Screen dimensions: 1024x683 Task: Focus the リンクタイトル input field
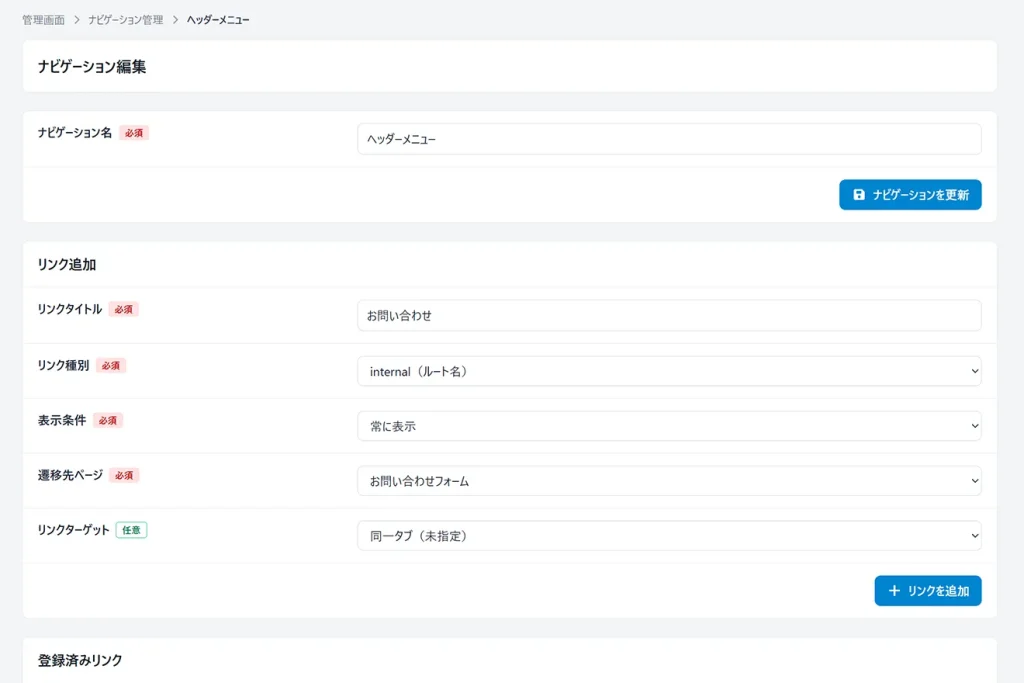coord(669,315)
